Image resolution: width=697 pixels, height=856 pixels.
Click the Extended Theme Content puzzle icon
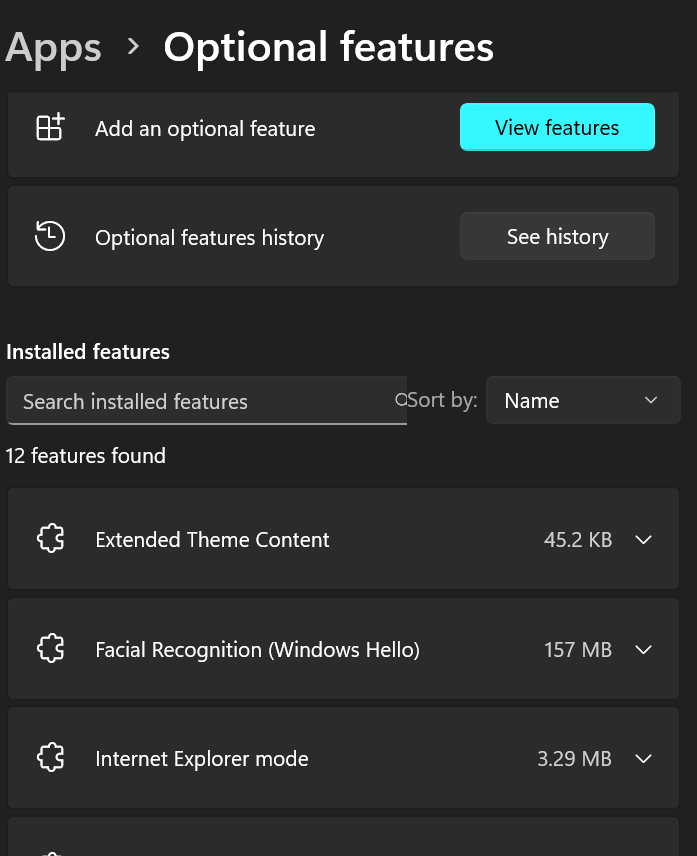point(51,539)
